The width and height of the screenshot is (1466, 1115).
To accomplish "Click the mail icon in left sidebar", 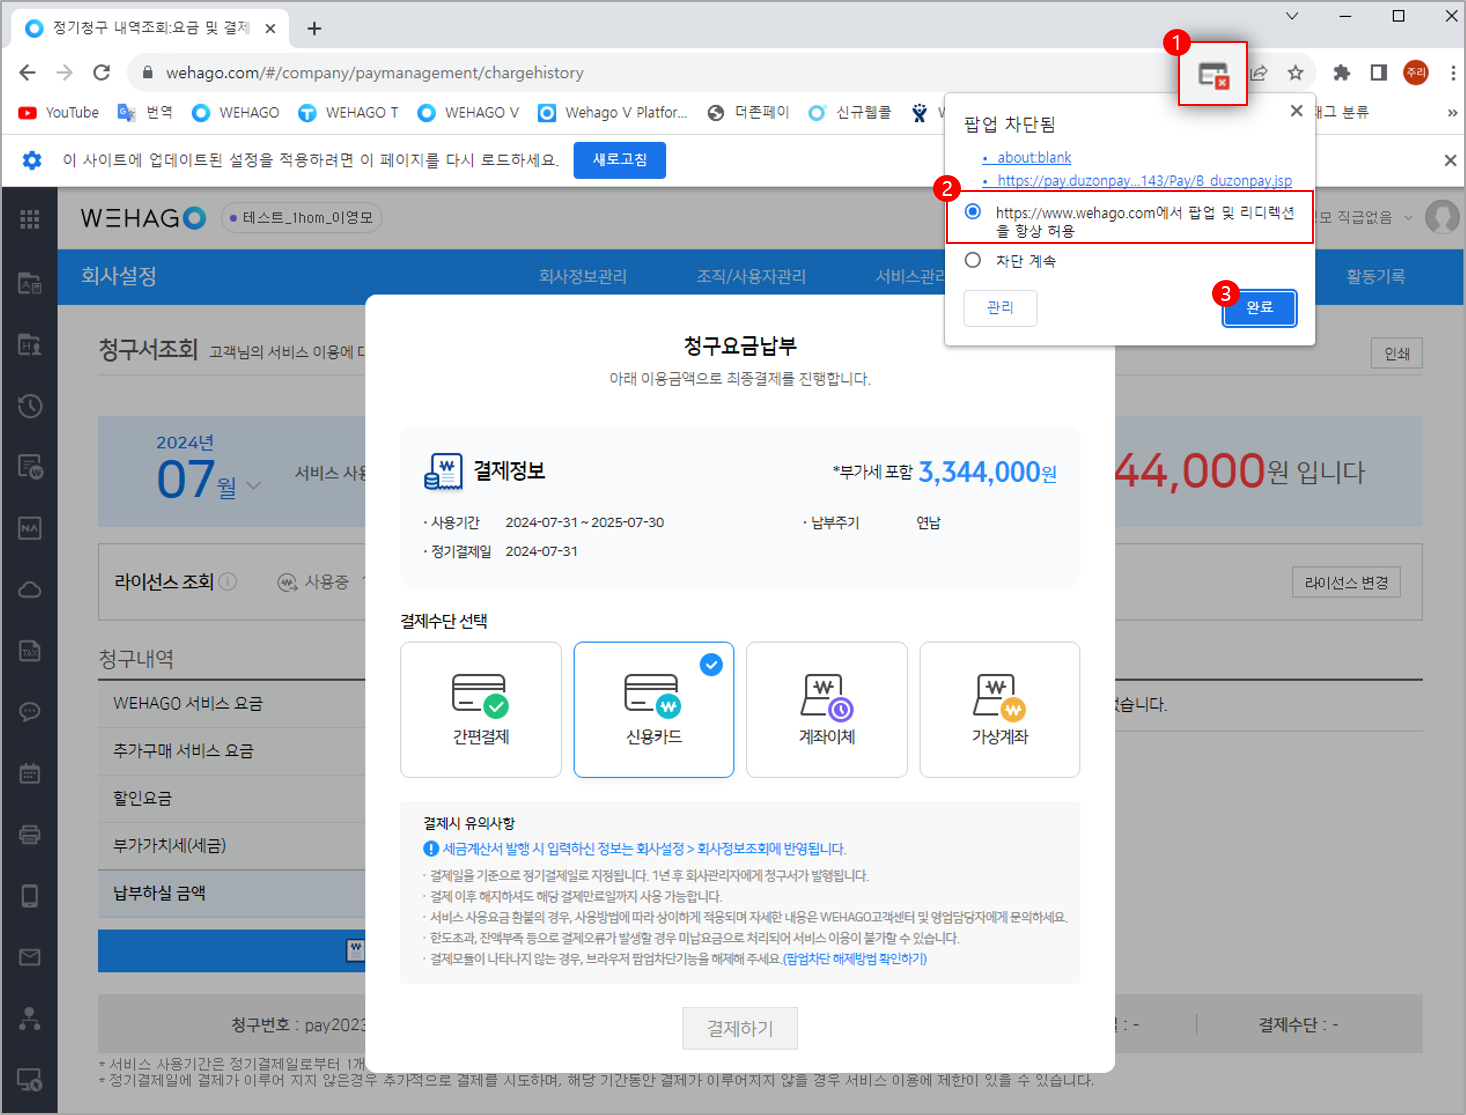I will pyautogui.click(x=30, y=957).
